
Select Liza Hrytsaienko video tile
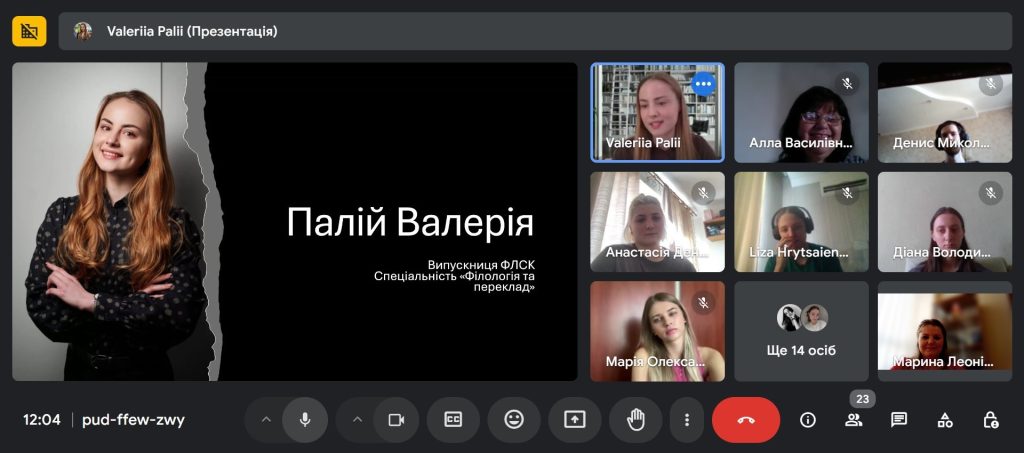click(801, 221)
